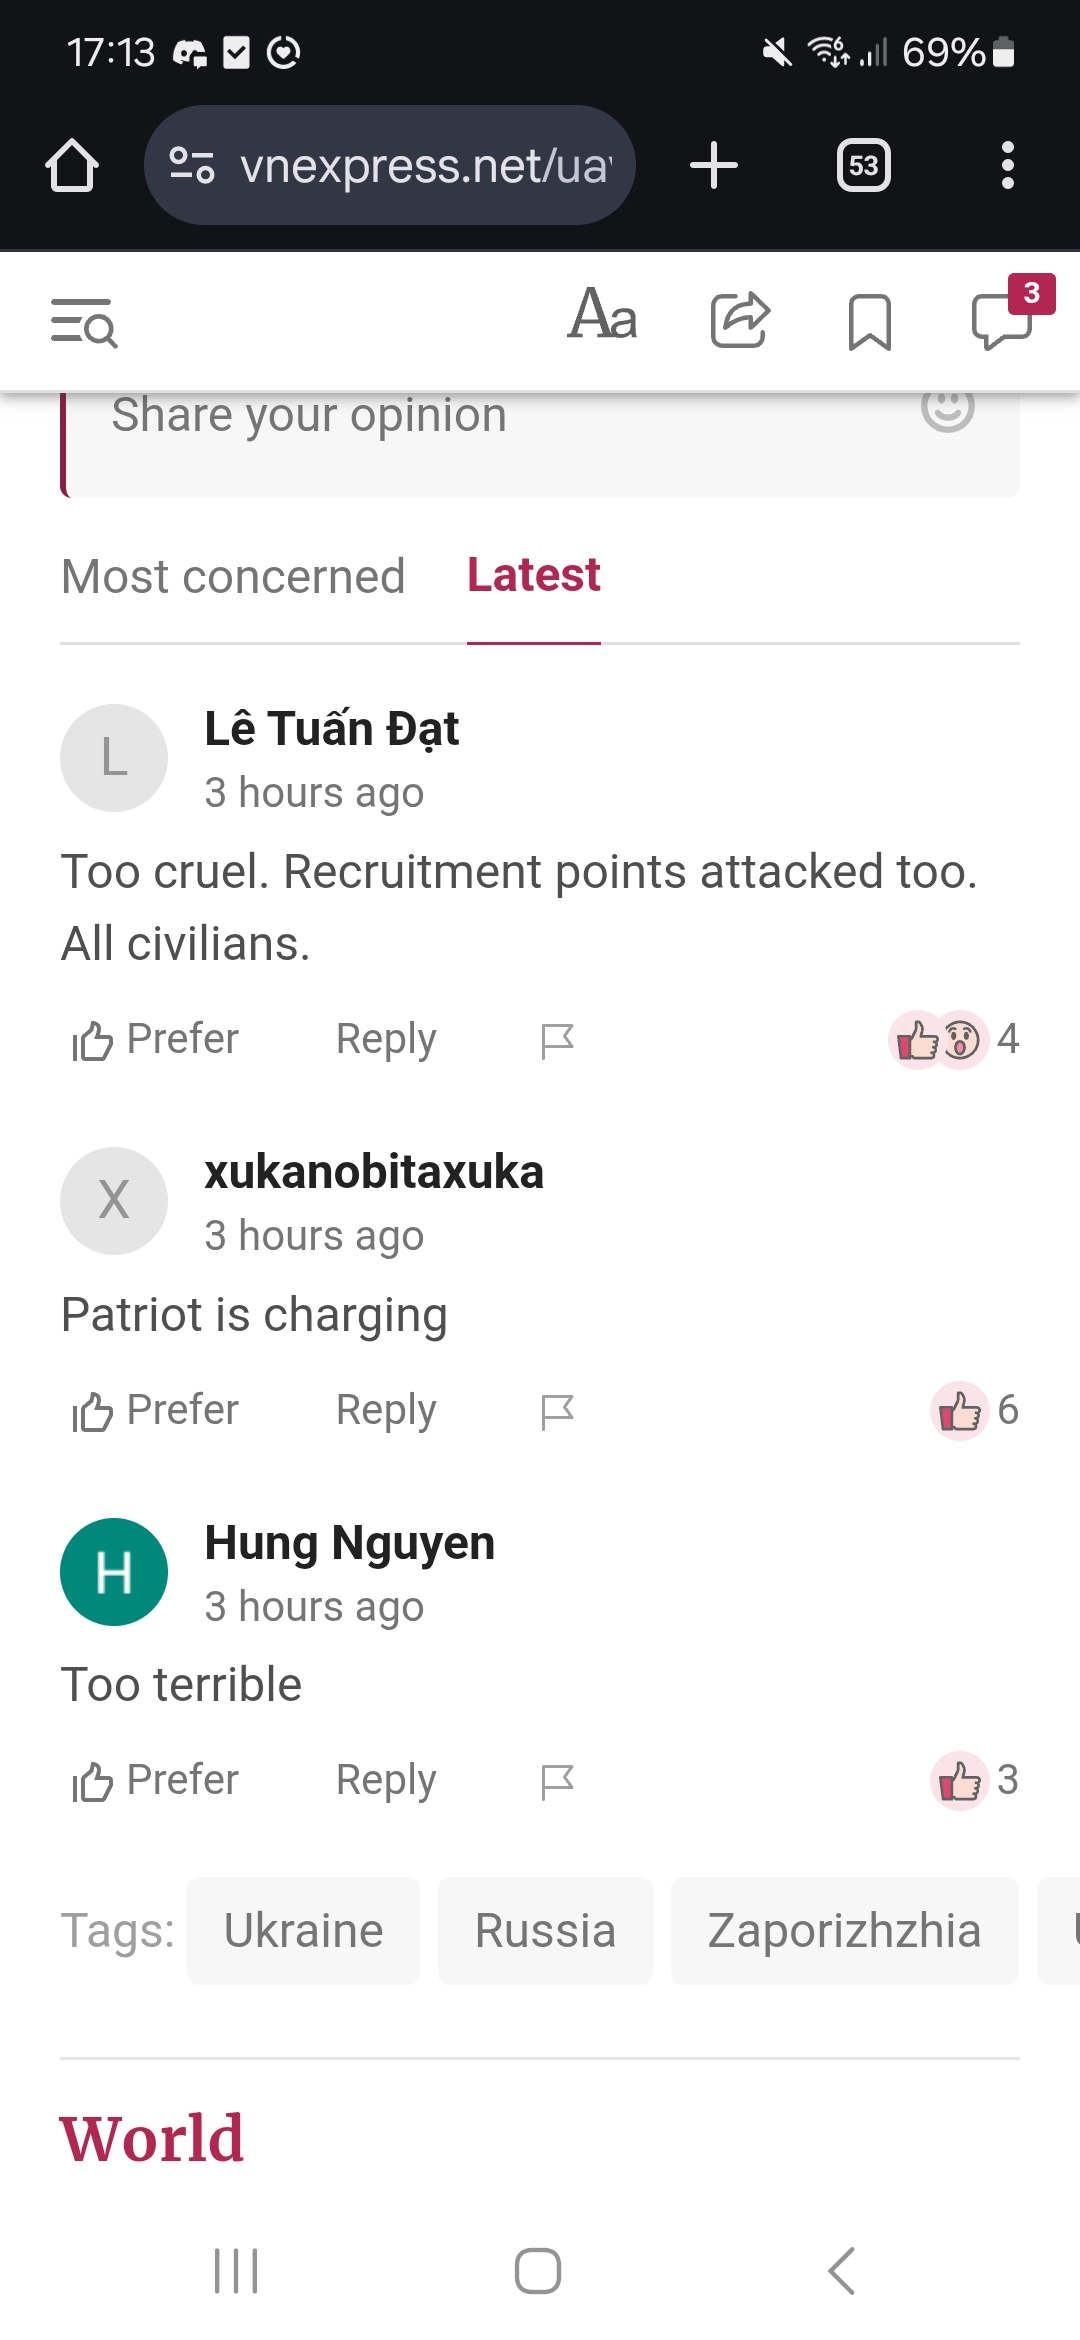1080x2340 pixels.
Task: Open the Zaporizhzhia tag
Action: (844, 1931)
